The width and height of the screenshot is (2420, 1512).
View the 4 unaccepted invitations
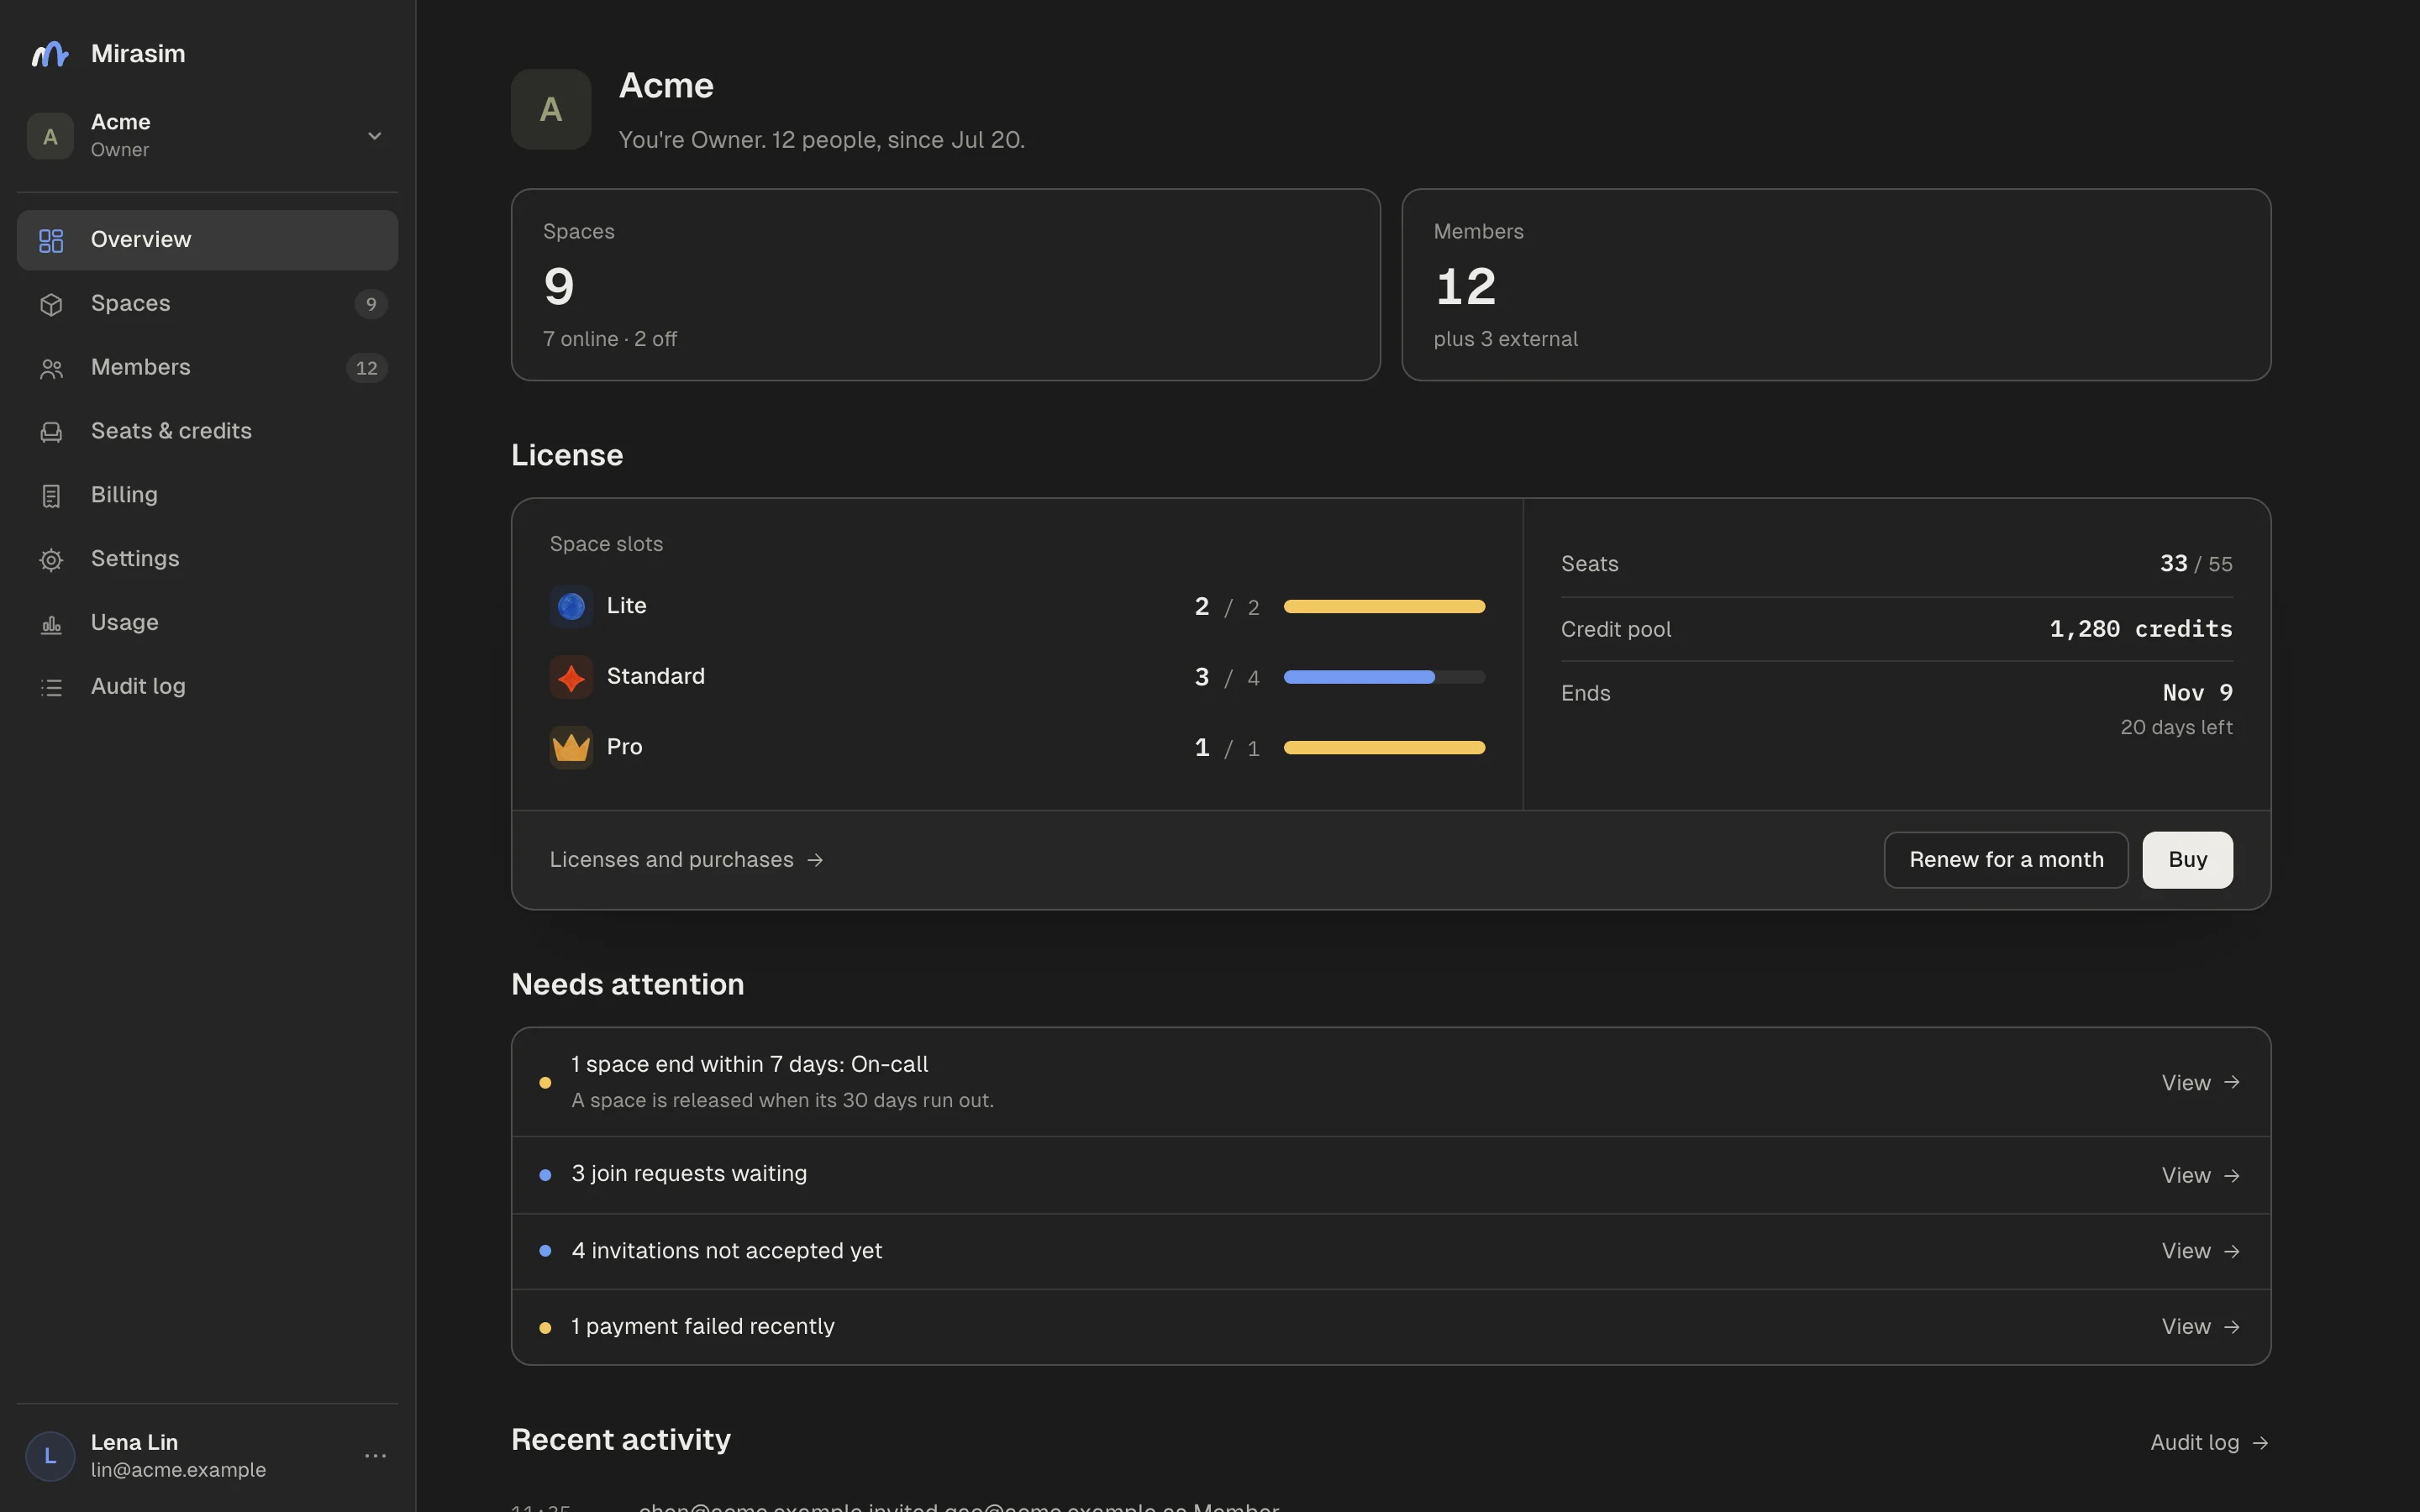pos(2200,1251)
